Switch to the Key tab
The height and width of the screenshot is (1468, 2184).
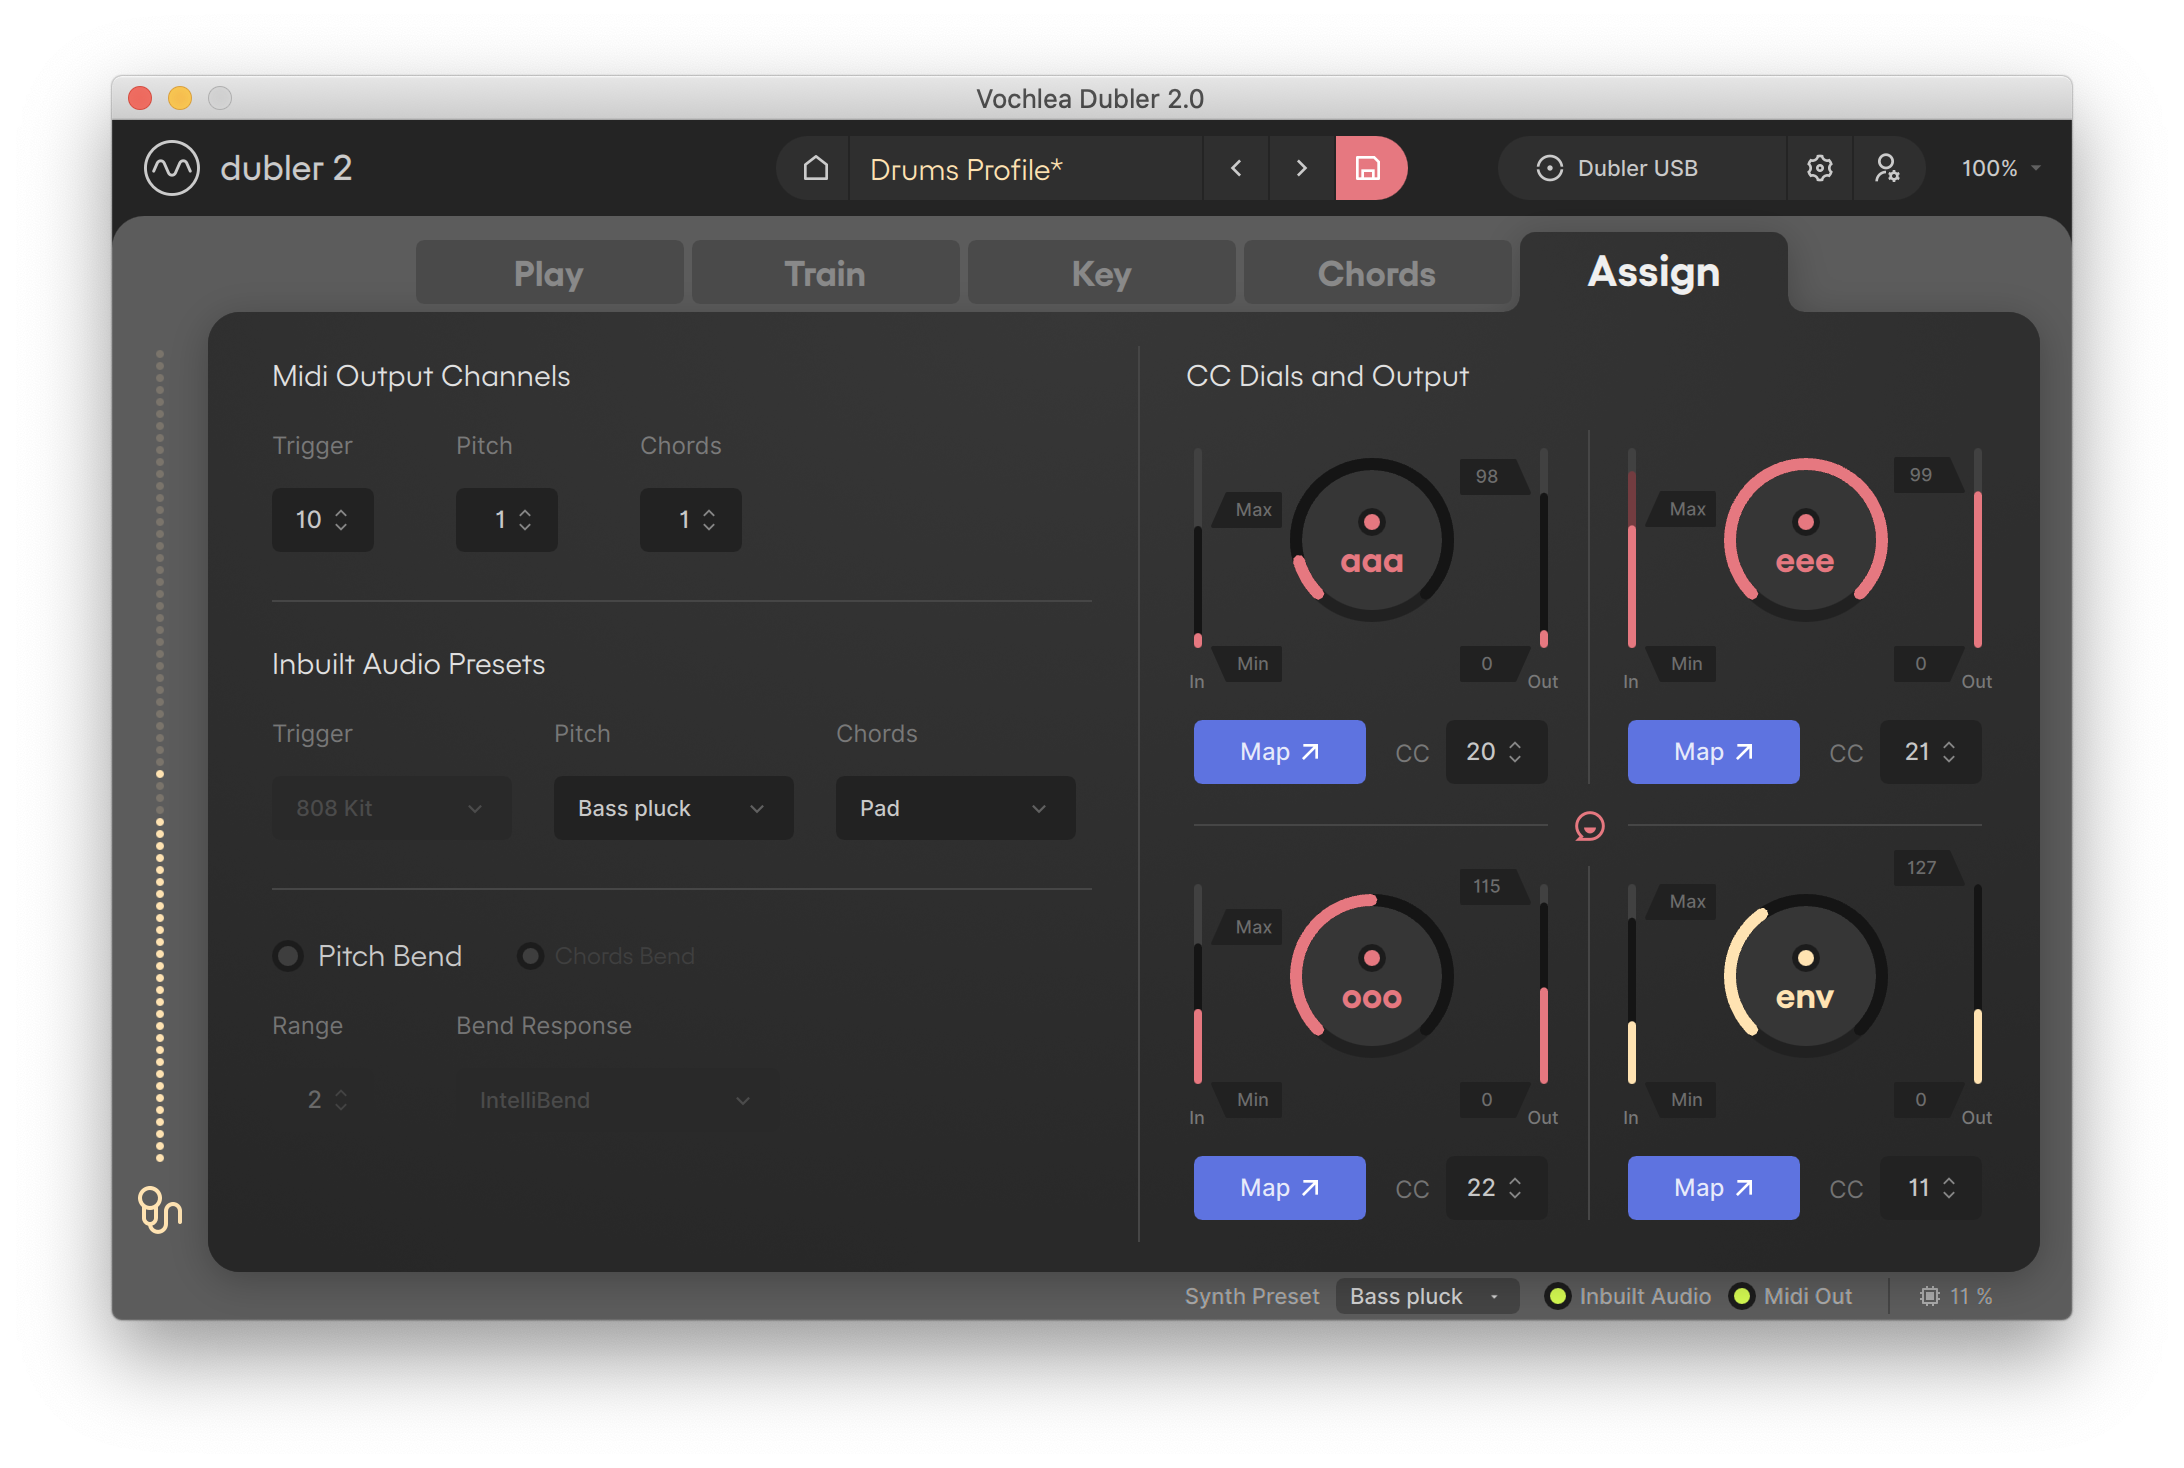click(1101, 273)
